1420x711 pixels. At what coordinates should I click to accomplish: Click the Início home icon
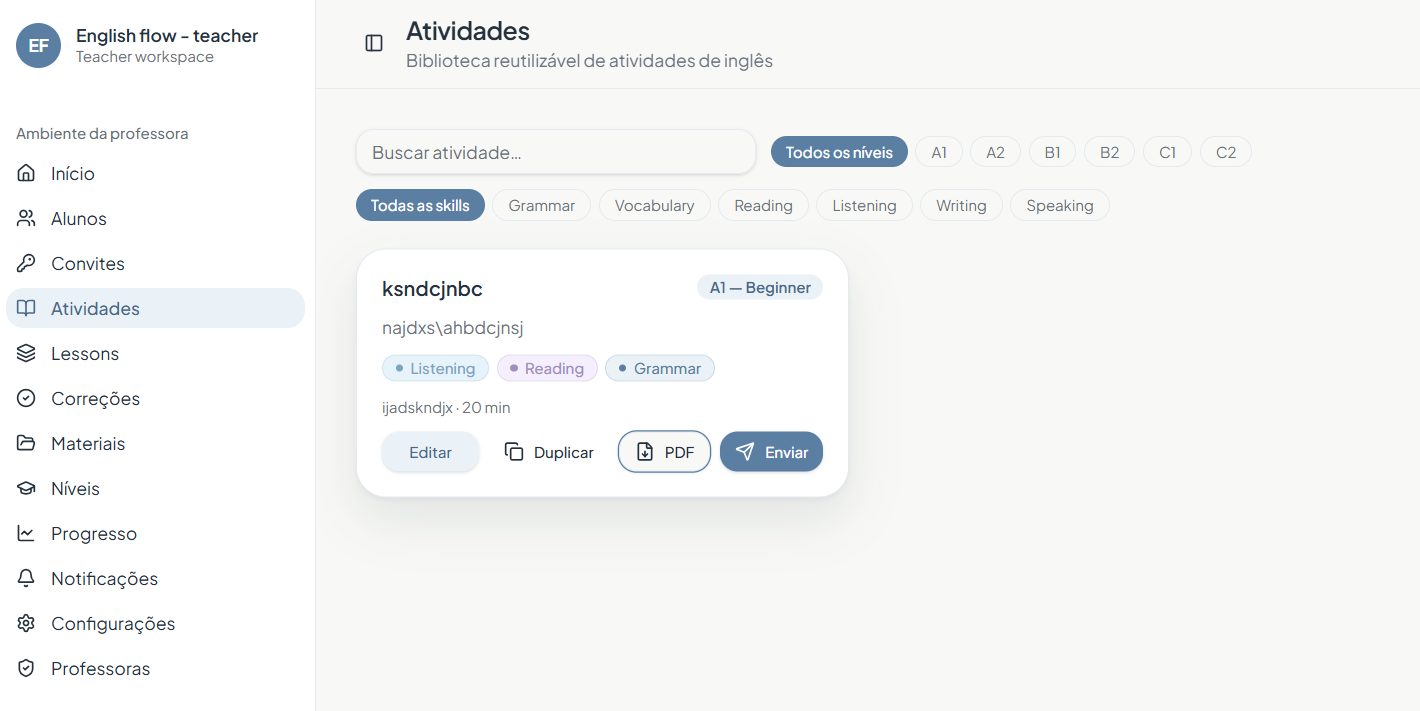point(26,173)
